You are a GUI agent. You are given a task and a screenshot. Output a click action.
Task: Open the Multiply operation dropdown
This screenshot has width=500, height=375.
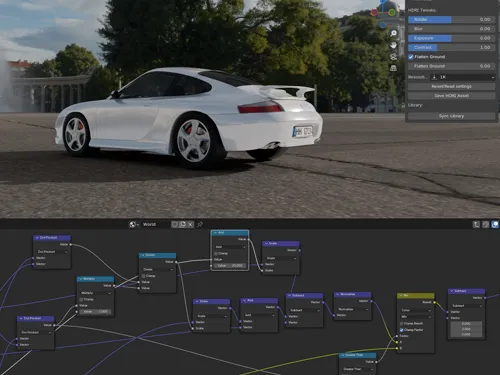(x=96, y=293)
